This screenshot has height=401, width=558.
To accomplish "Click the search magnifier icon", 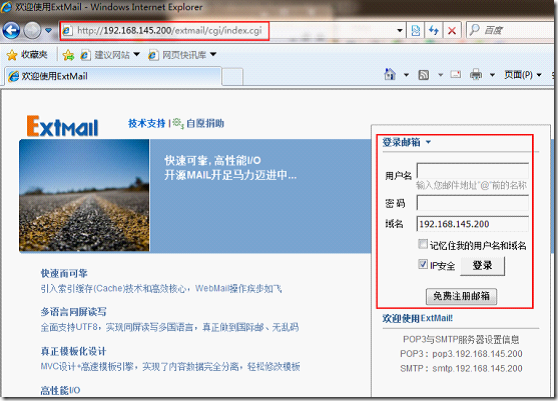I will click(x=474, y=30).
